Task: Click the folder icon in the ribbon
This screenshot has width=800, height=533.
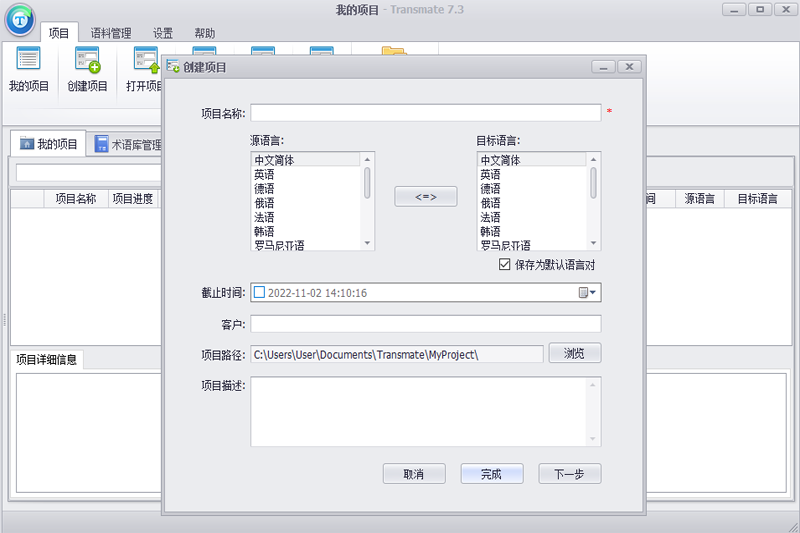Action: coord(394,50)
